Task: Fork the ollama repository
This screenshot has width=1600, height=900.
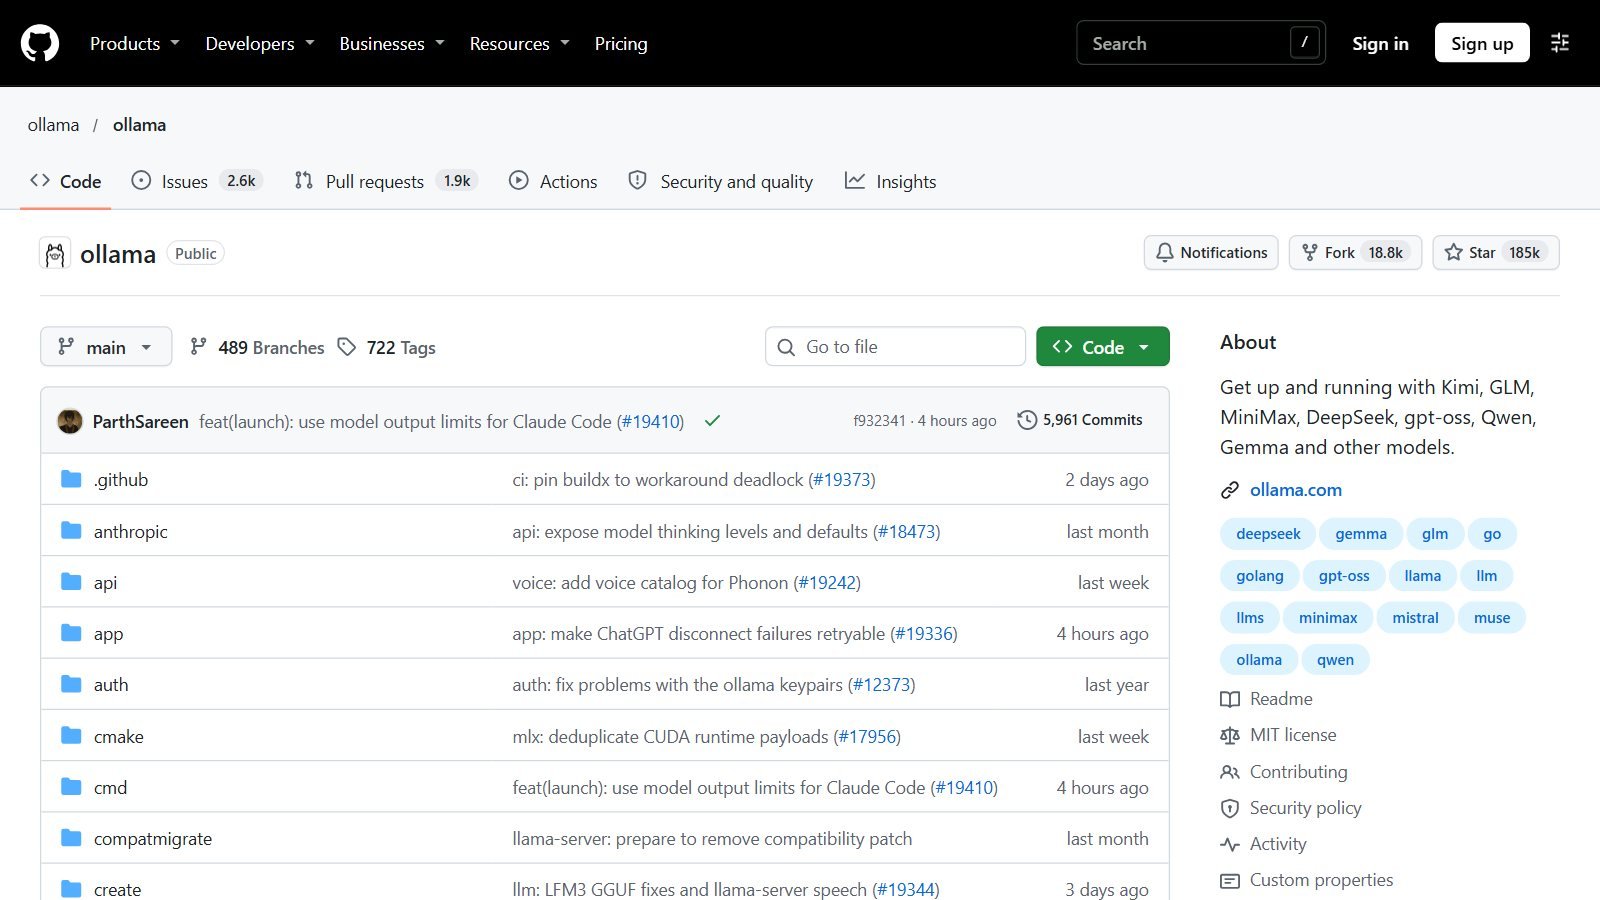Action: (x=1355, y=253)
